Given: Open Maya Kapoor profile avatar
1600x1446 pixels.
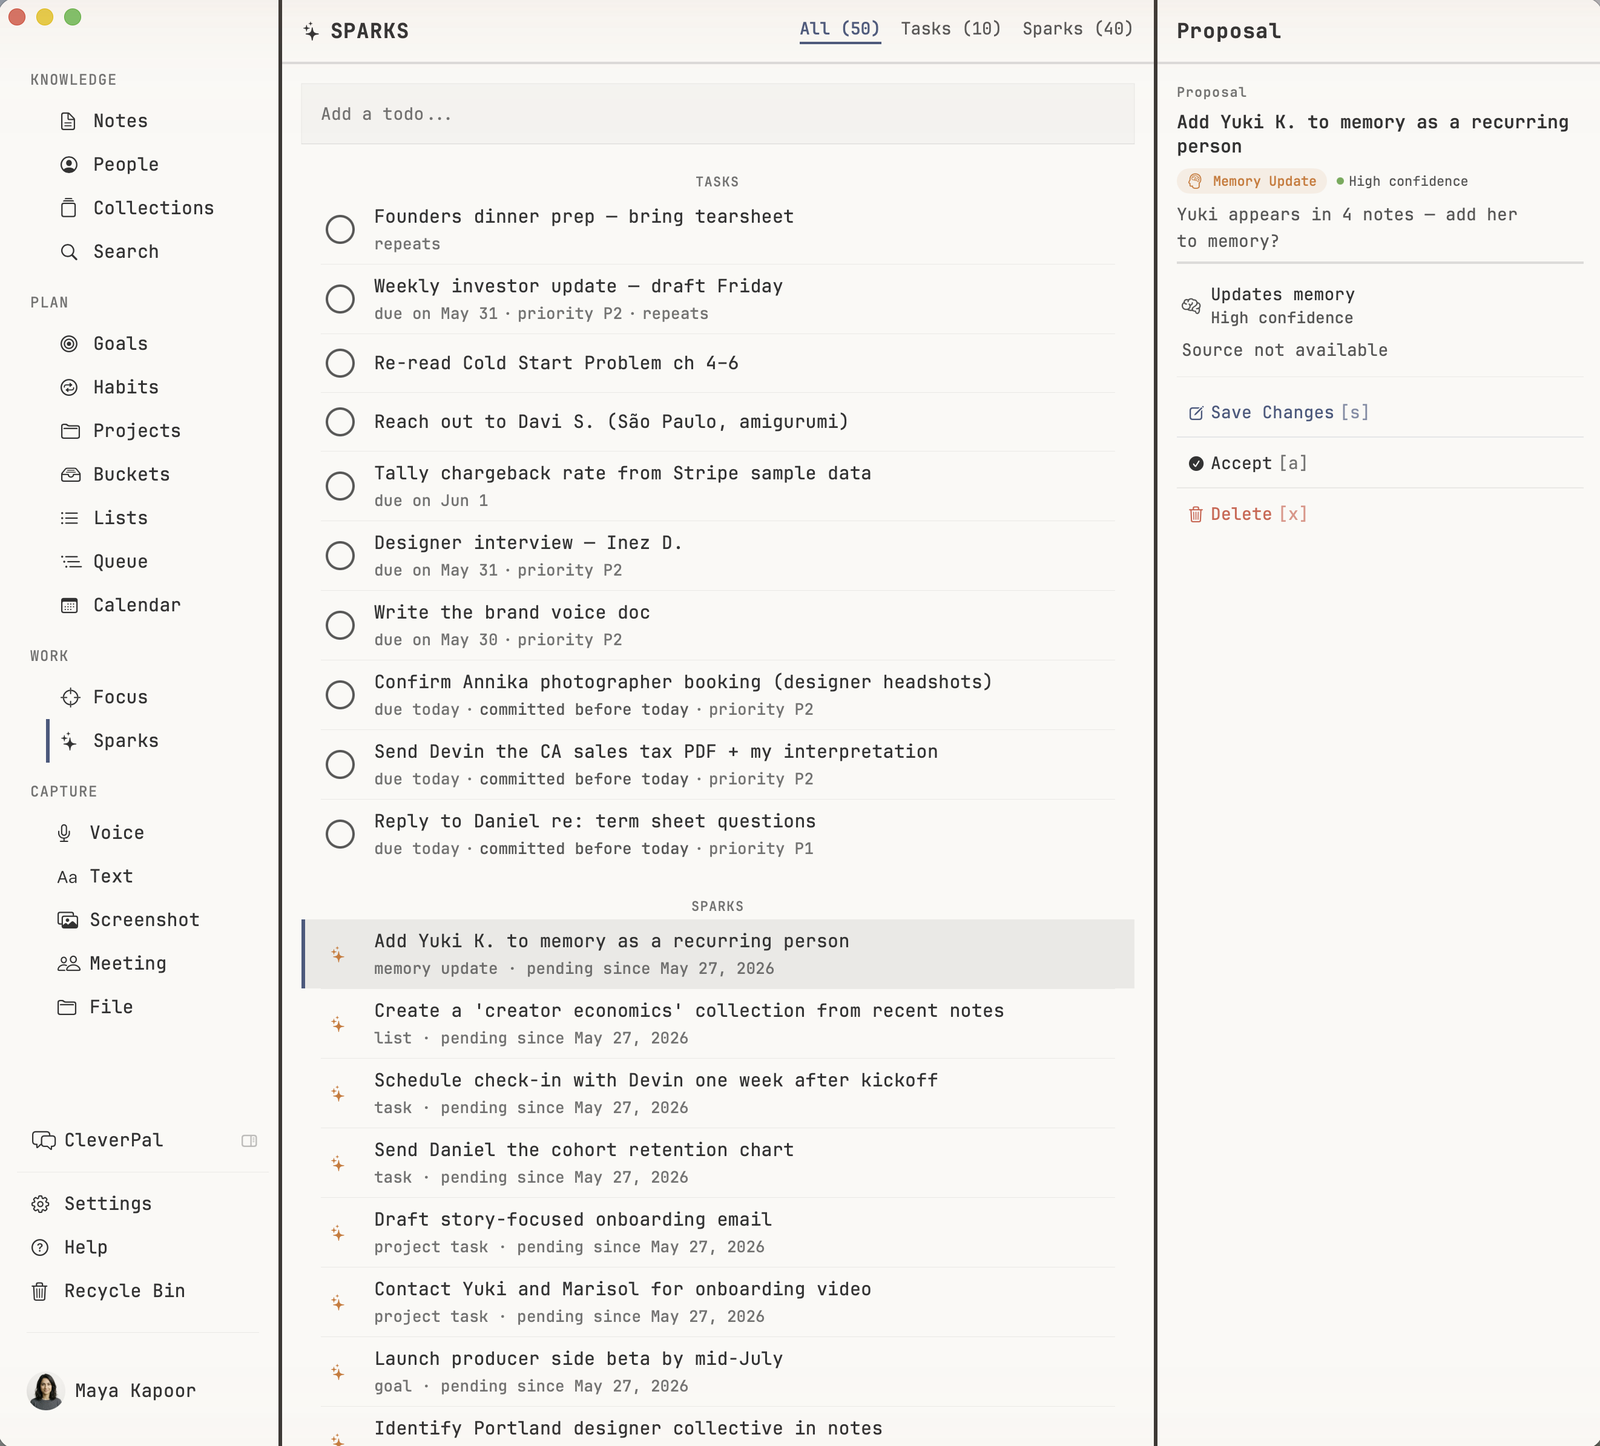Looking at the screenshot, I should point(46,1391).
